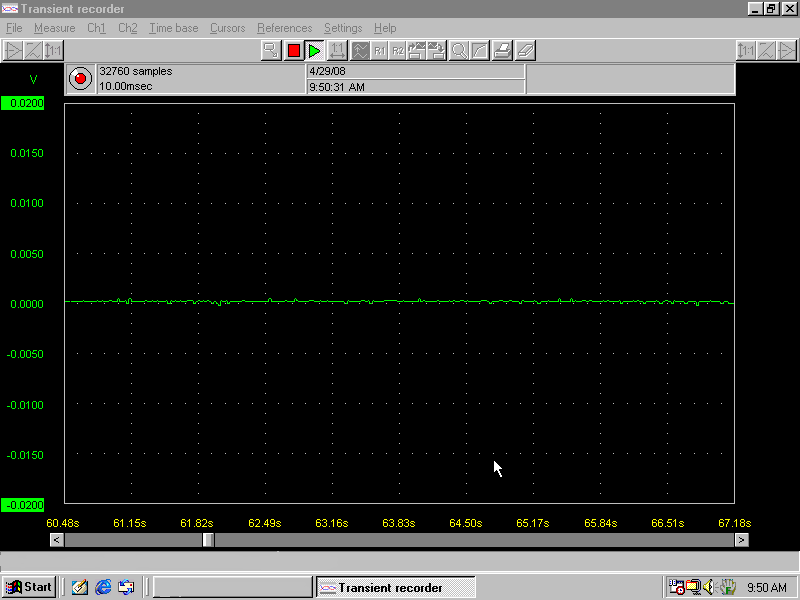
Task: Open the Measure menu
Action: point(54,28)
